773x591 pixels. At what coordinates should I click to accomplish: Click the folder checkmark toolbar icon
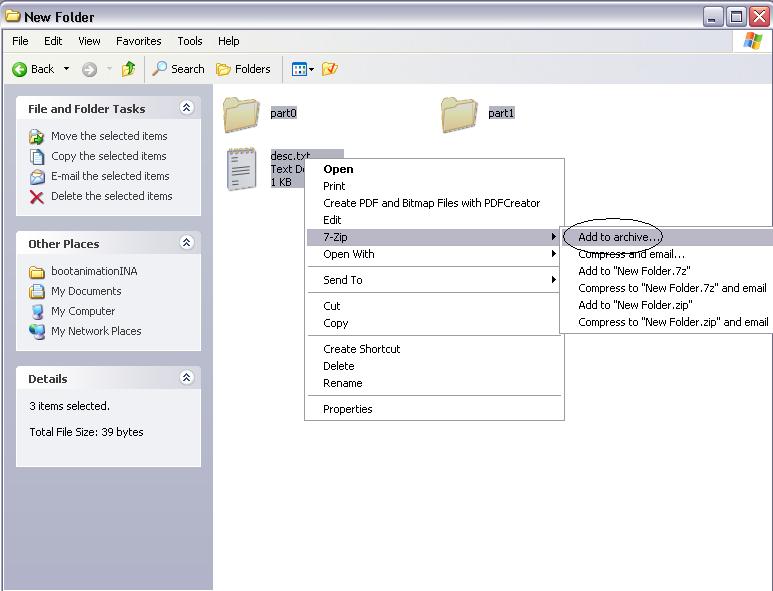pyautogui.click(x=329, y=69)
